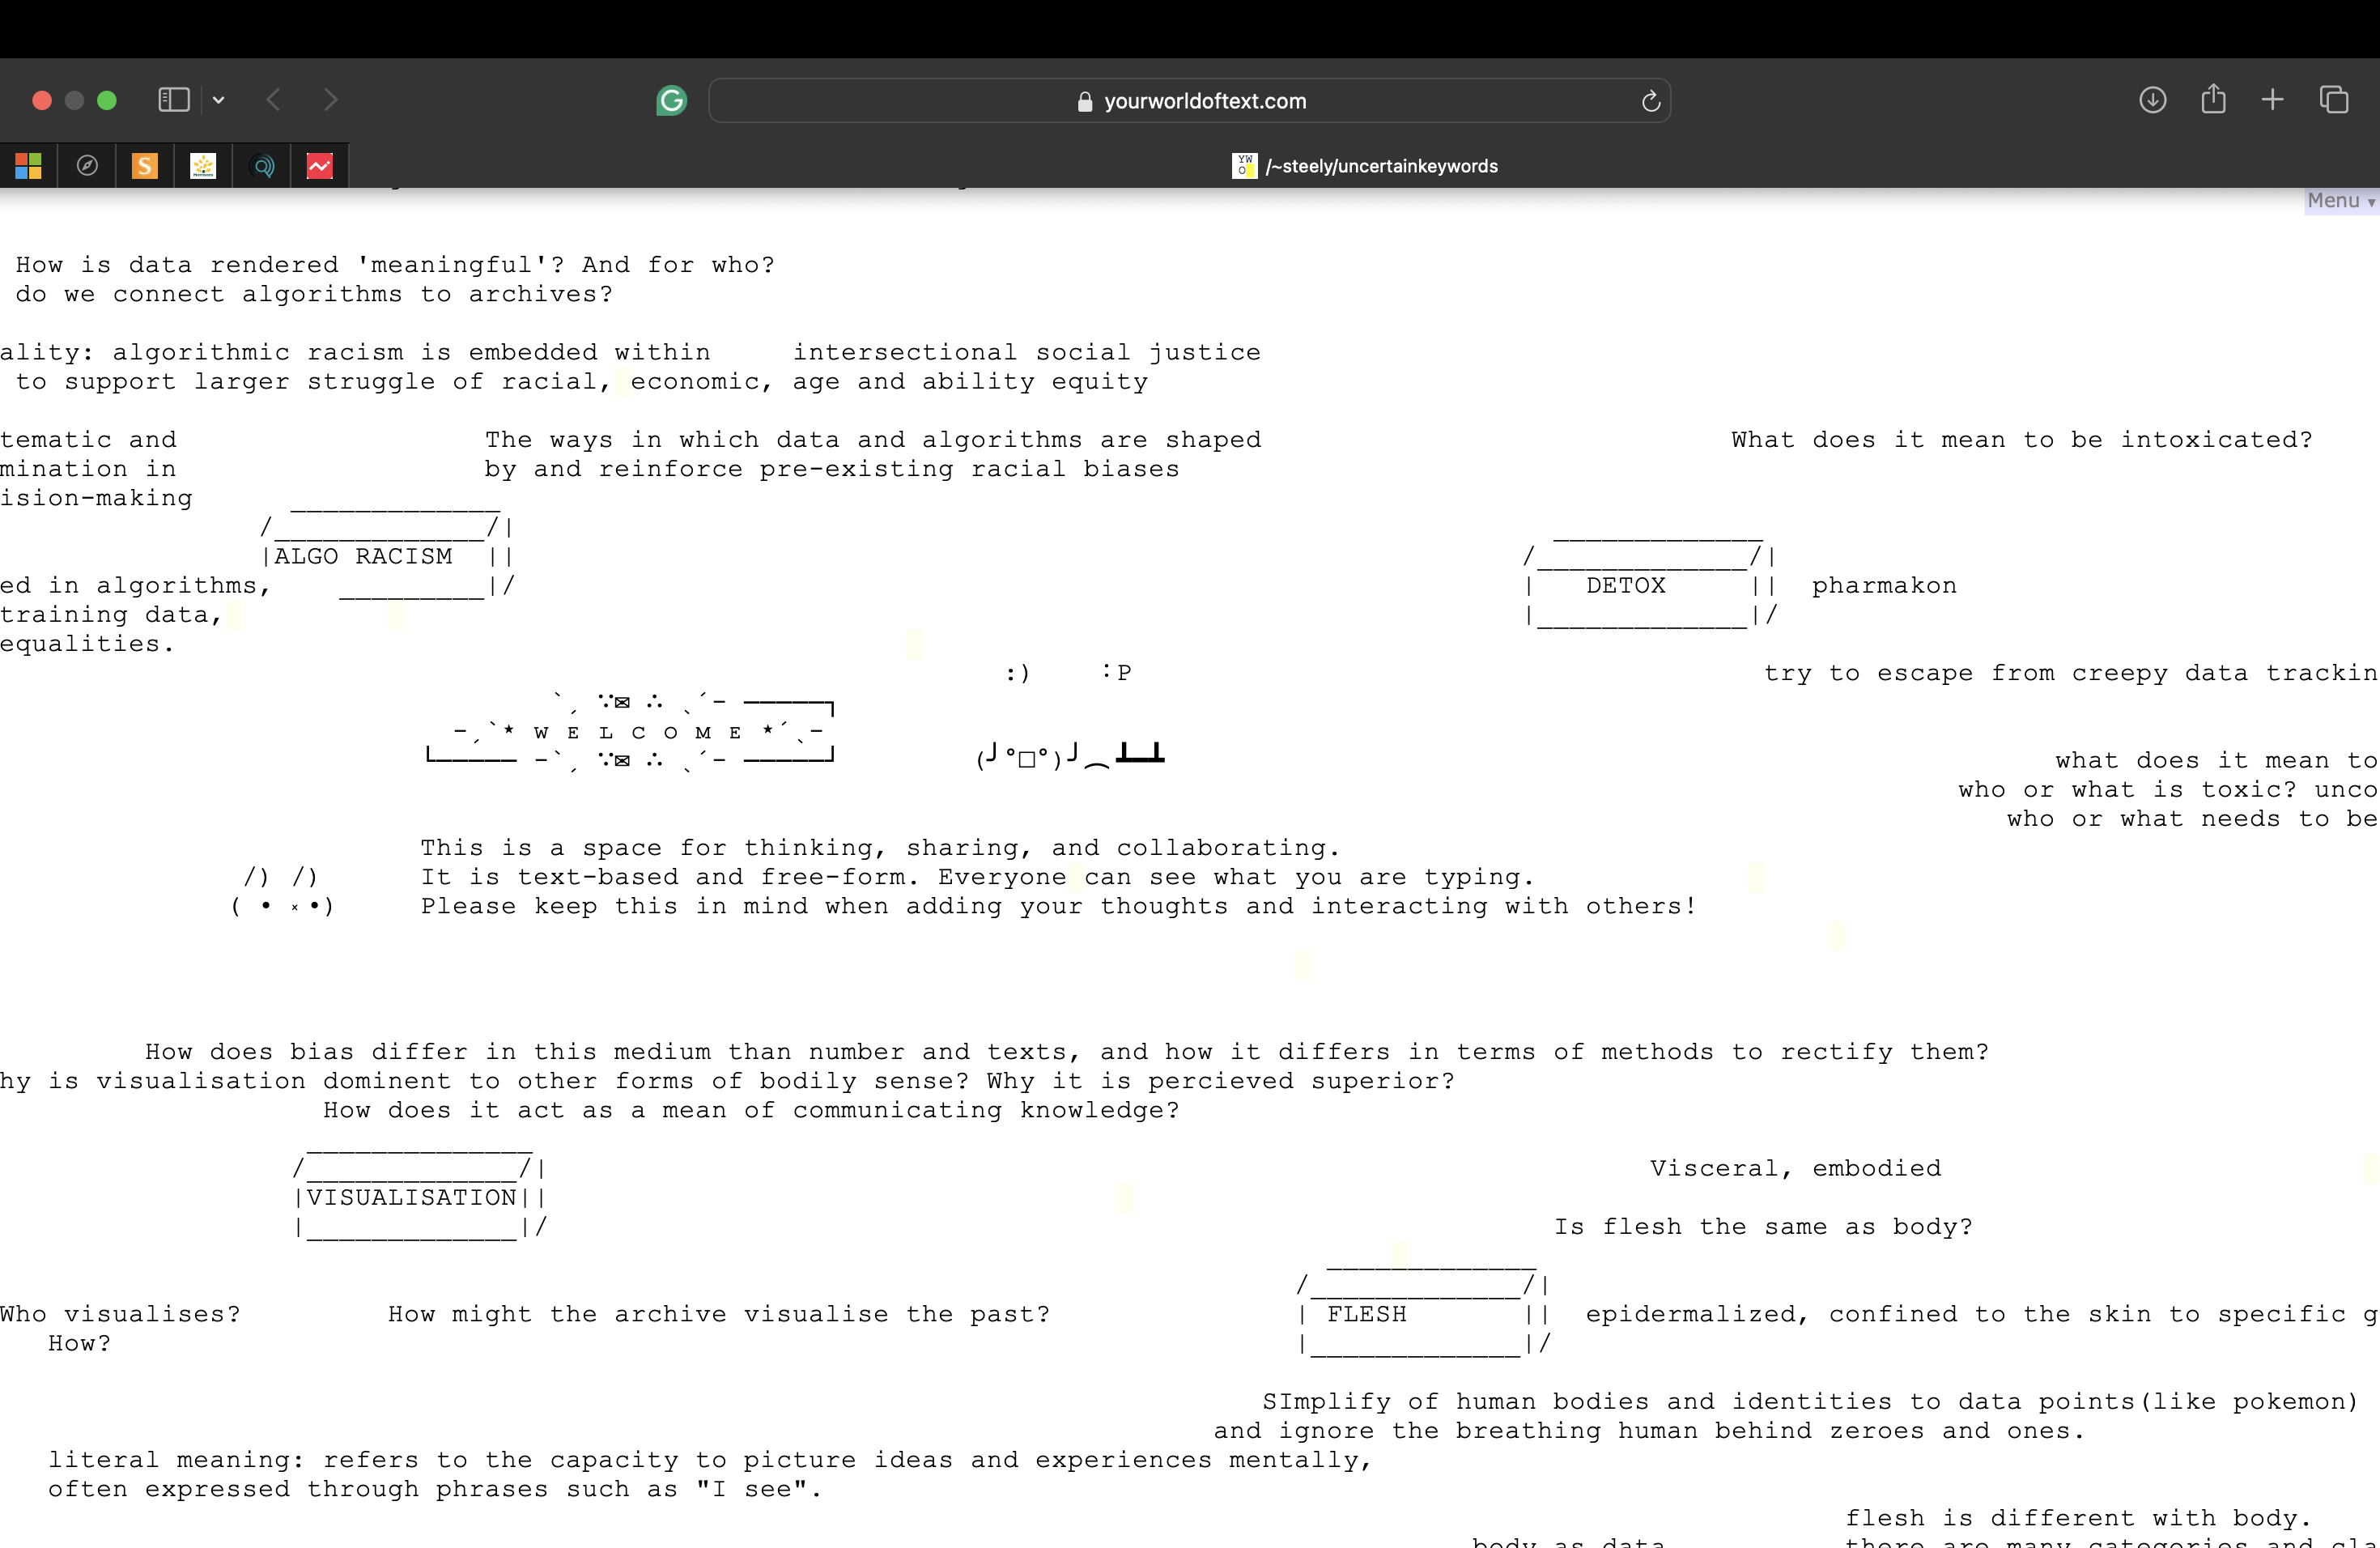Open the Microsoft pinned tab
2380x1548 pixels.
pos(29,166)
